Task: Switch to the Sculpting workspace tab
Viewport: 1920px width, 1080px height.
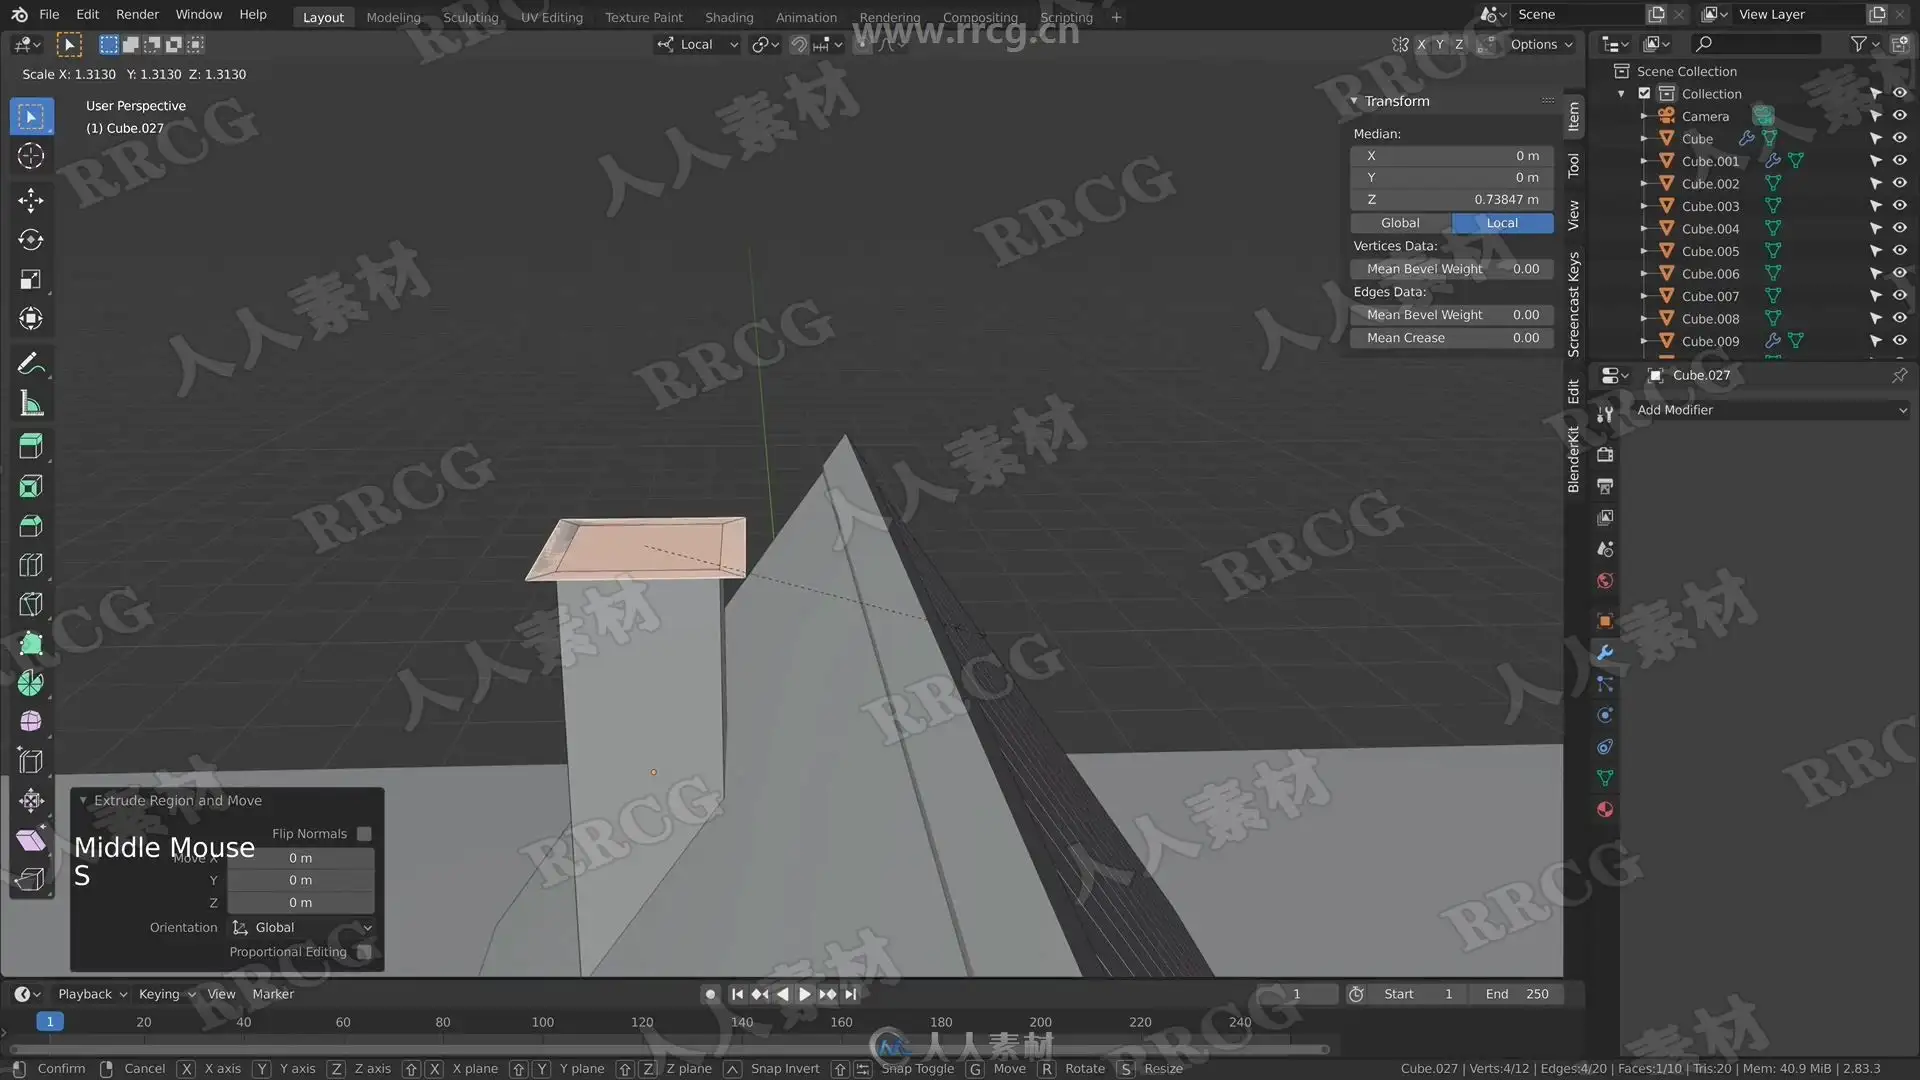Action: [x=470, y=17]
